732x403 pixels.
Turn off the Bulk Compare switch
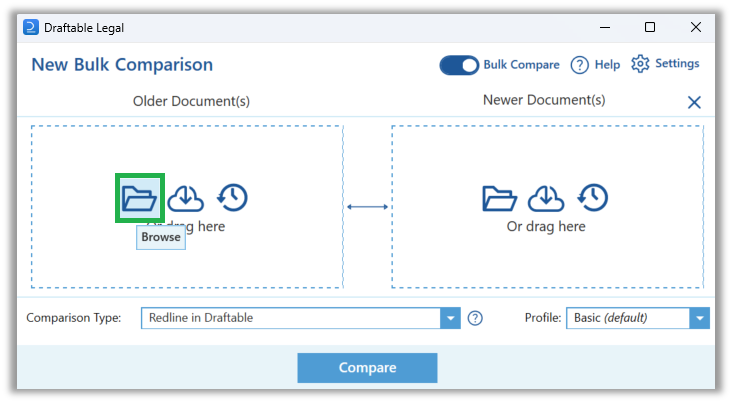pyautogui.click(x=459, y=65)
